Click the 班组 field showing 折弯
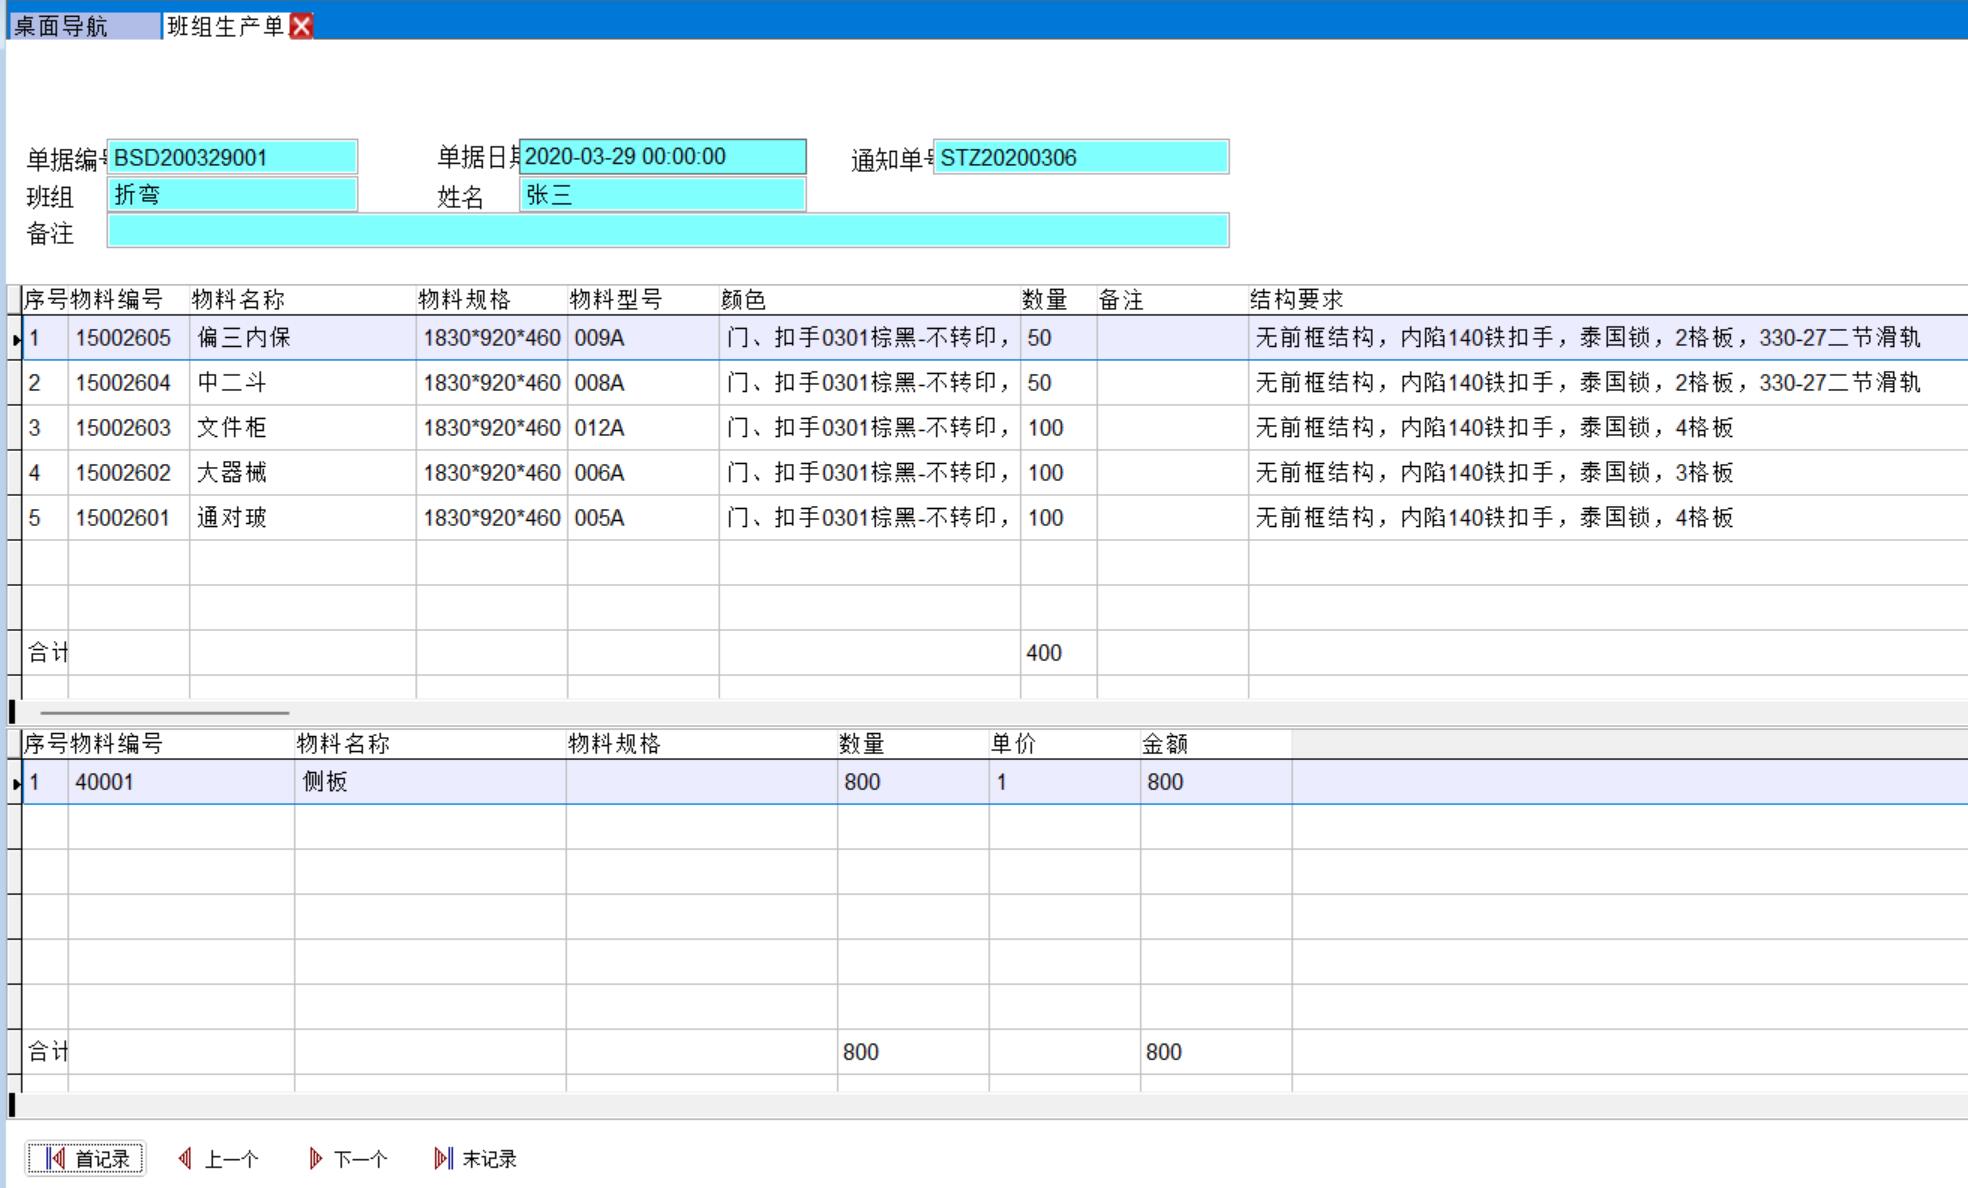Screen dimensions: 1968x1188 (x=232, y=194)
